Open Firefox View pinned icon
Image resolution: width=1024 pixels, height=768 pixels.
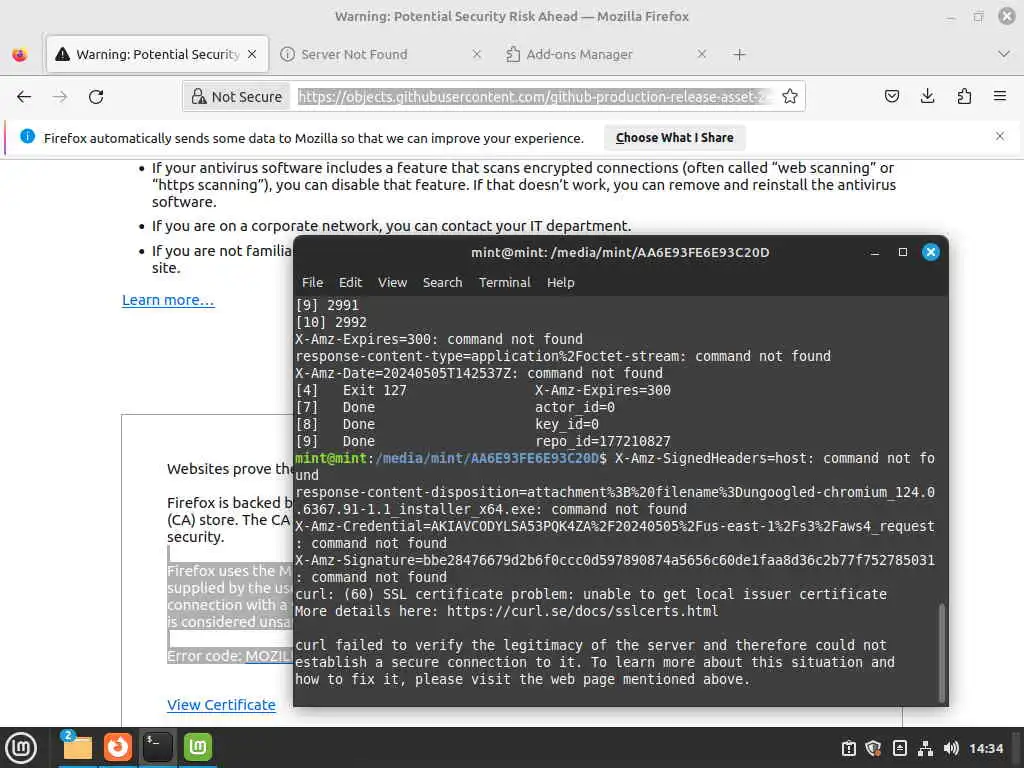click(20, 54)
